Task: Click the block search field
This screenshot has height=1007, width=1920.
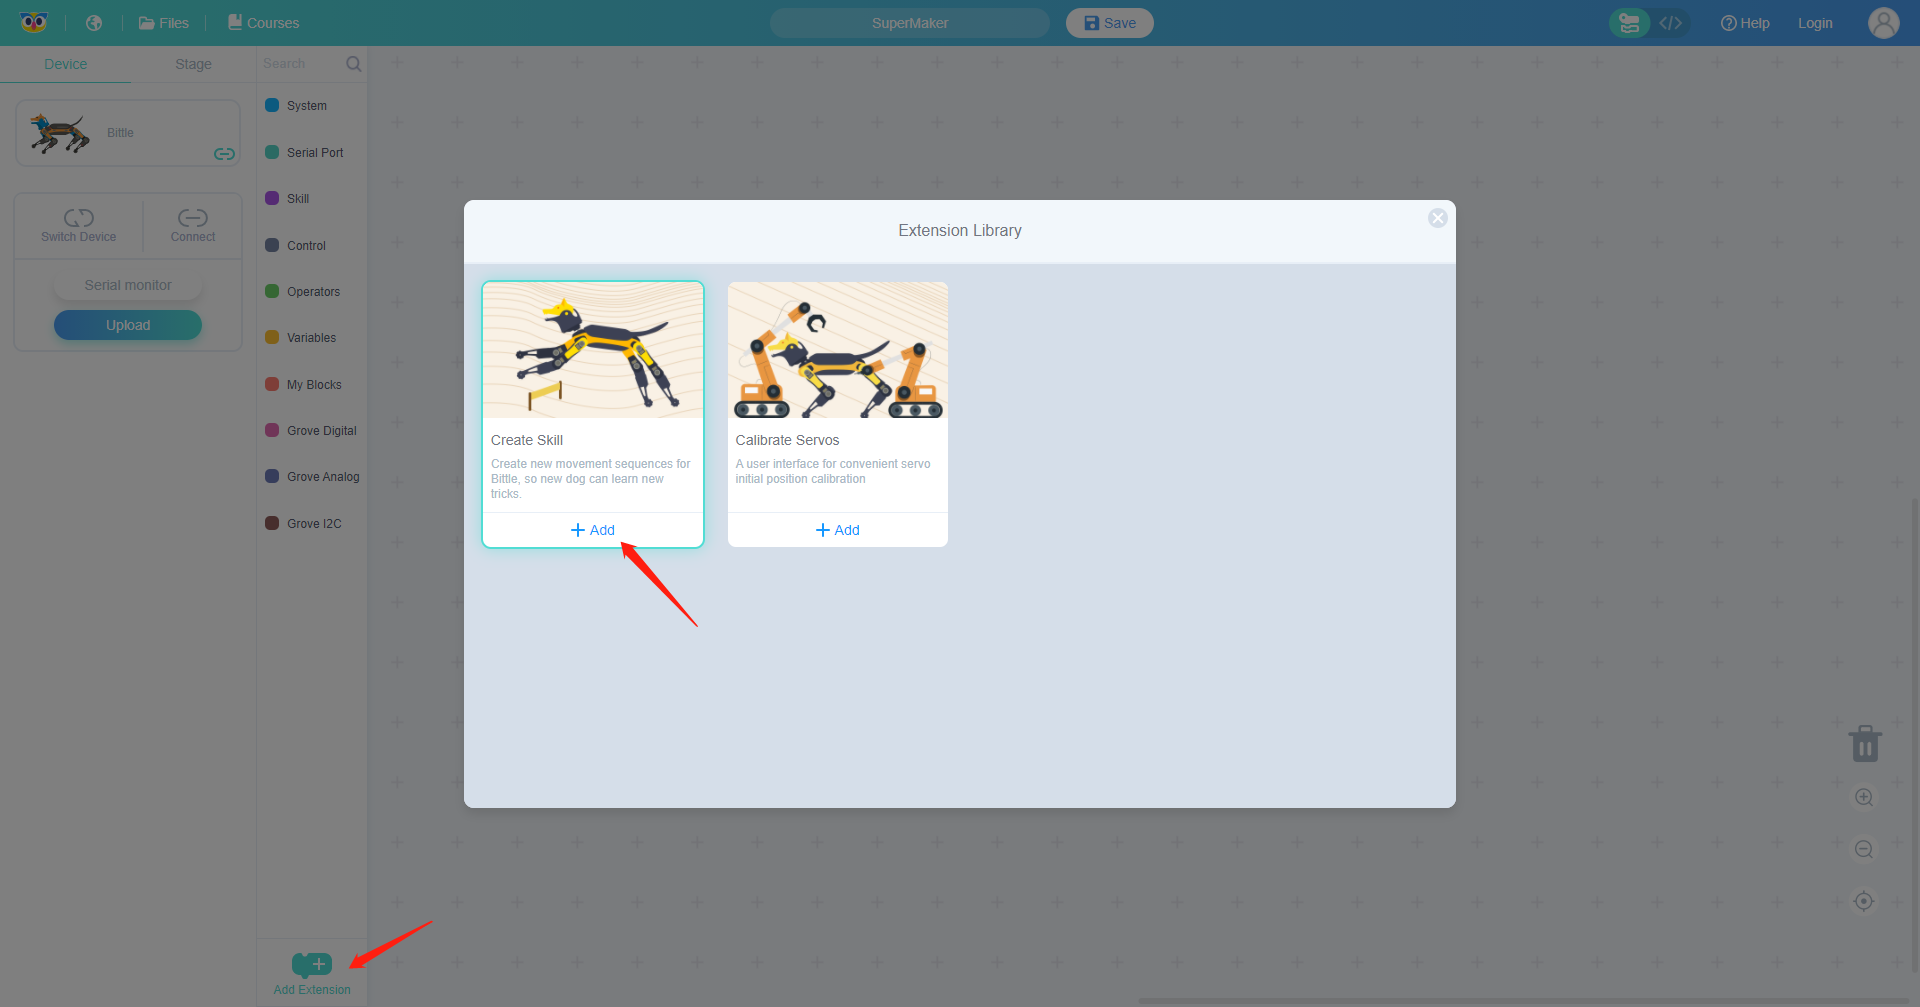Action: click(x=300, y=64)
